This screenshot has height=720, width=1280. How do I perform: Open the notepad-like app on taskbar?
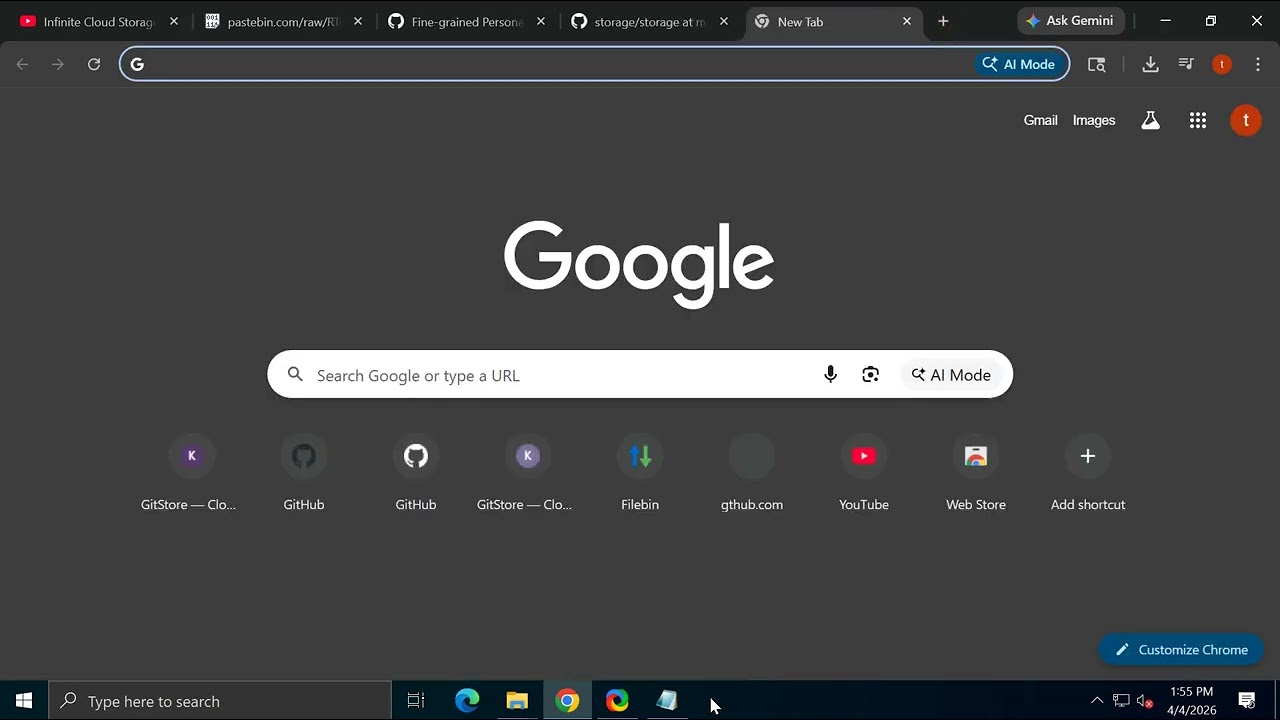(667, 701)
